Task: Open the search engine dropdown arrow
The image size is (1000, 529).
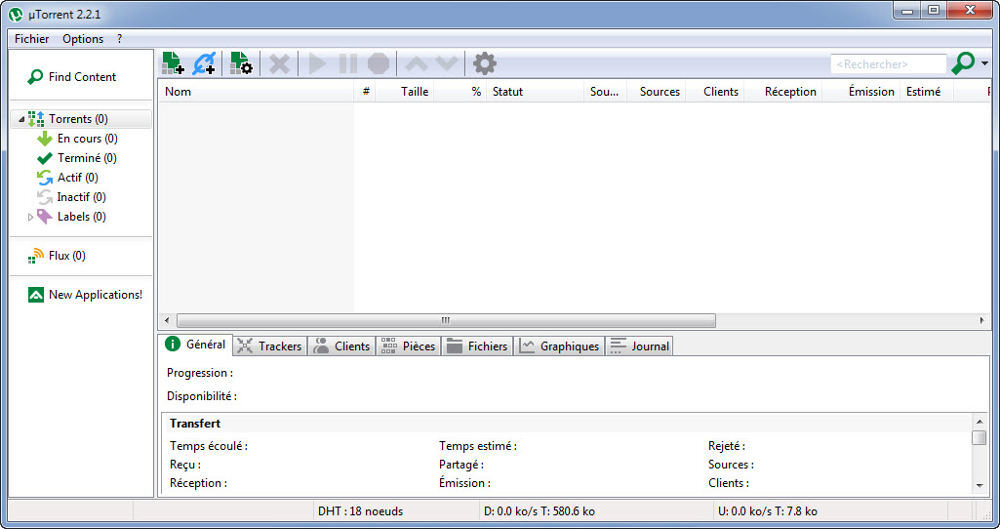Action: [985, 64]
